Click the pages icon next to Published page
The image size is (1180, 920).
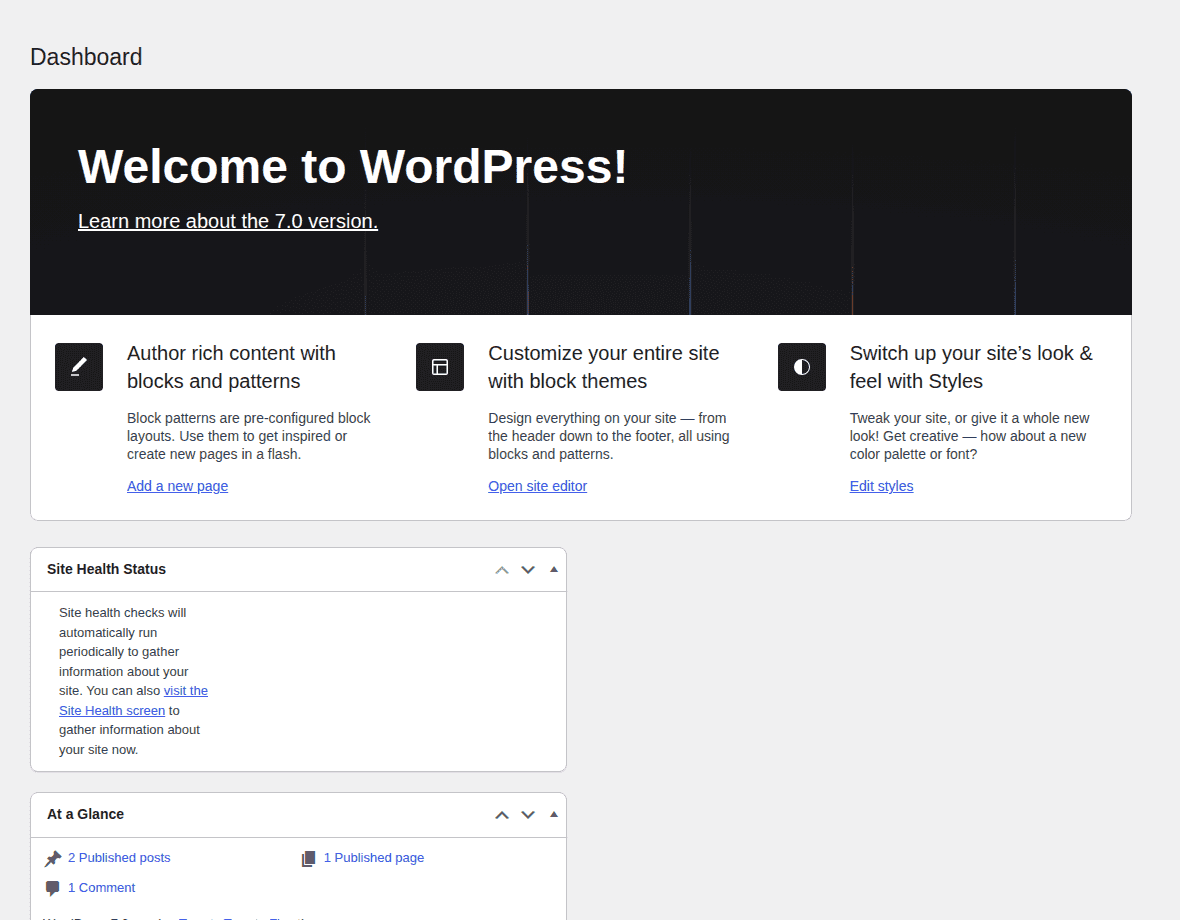click(309, 858)
